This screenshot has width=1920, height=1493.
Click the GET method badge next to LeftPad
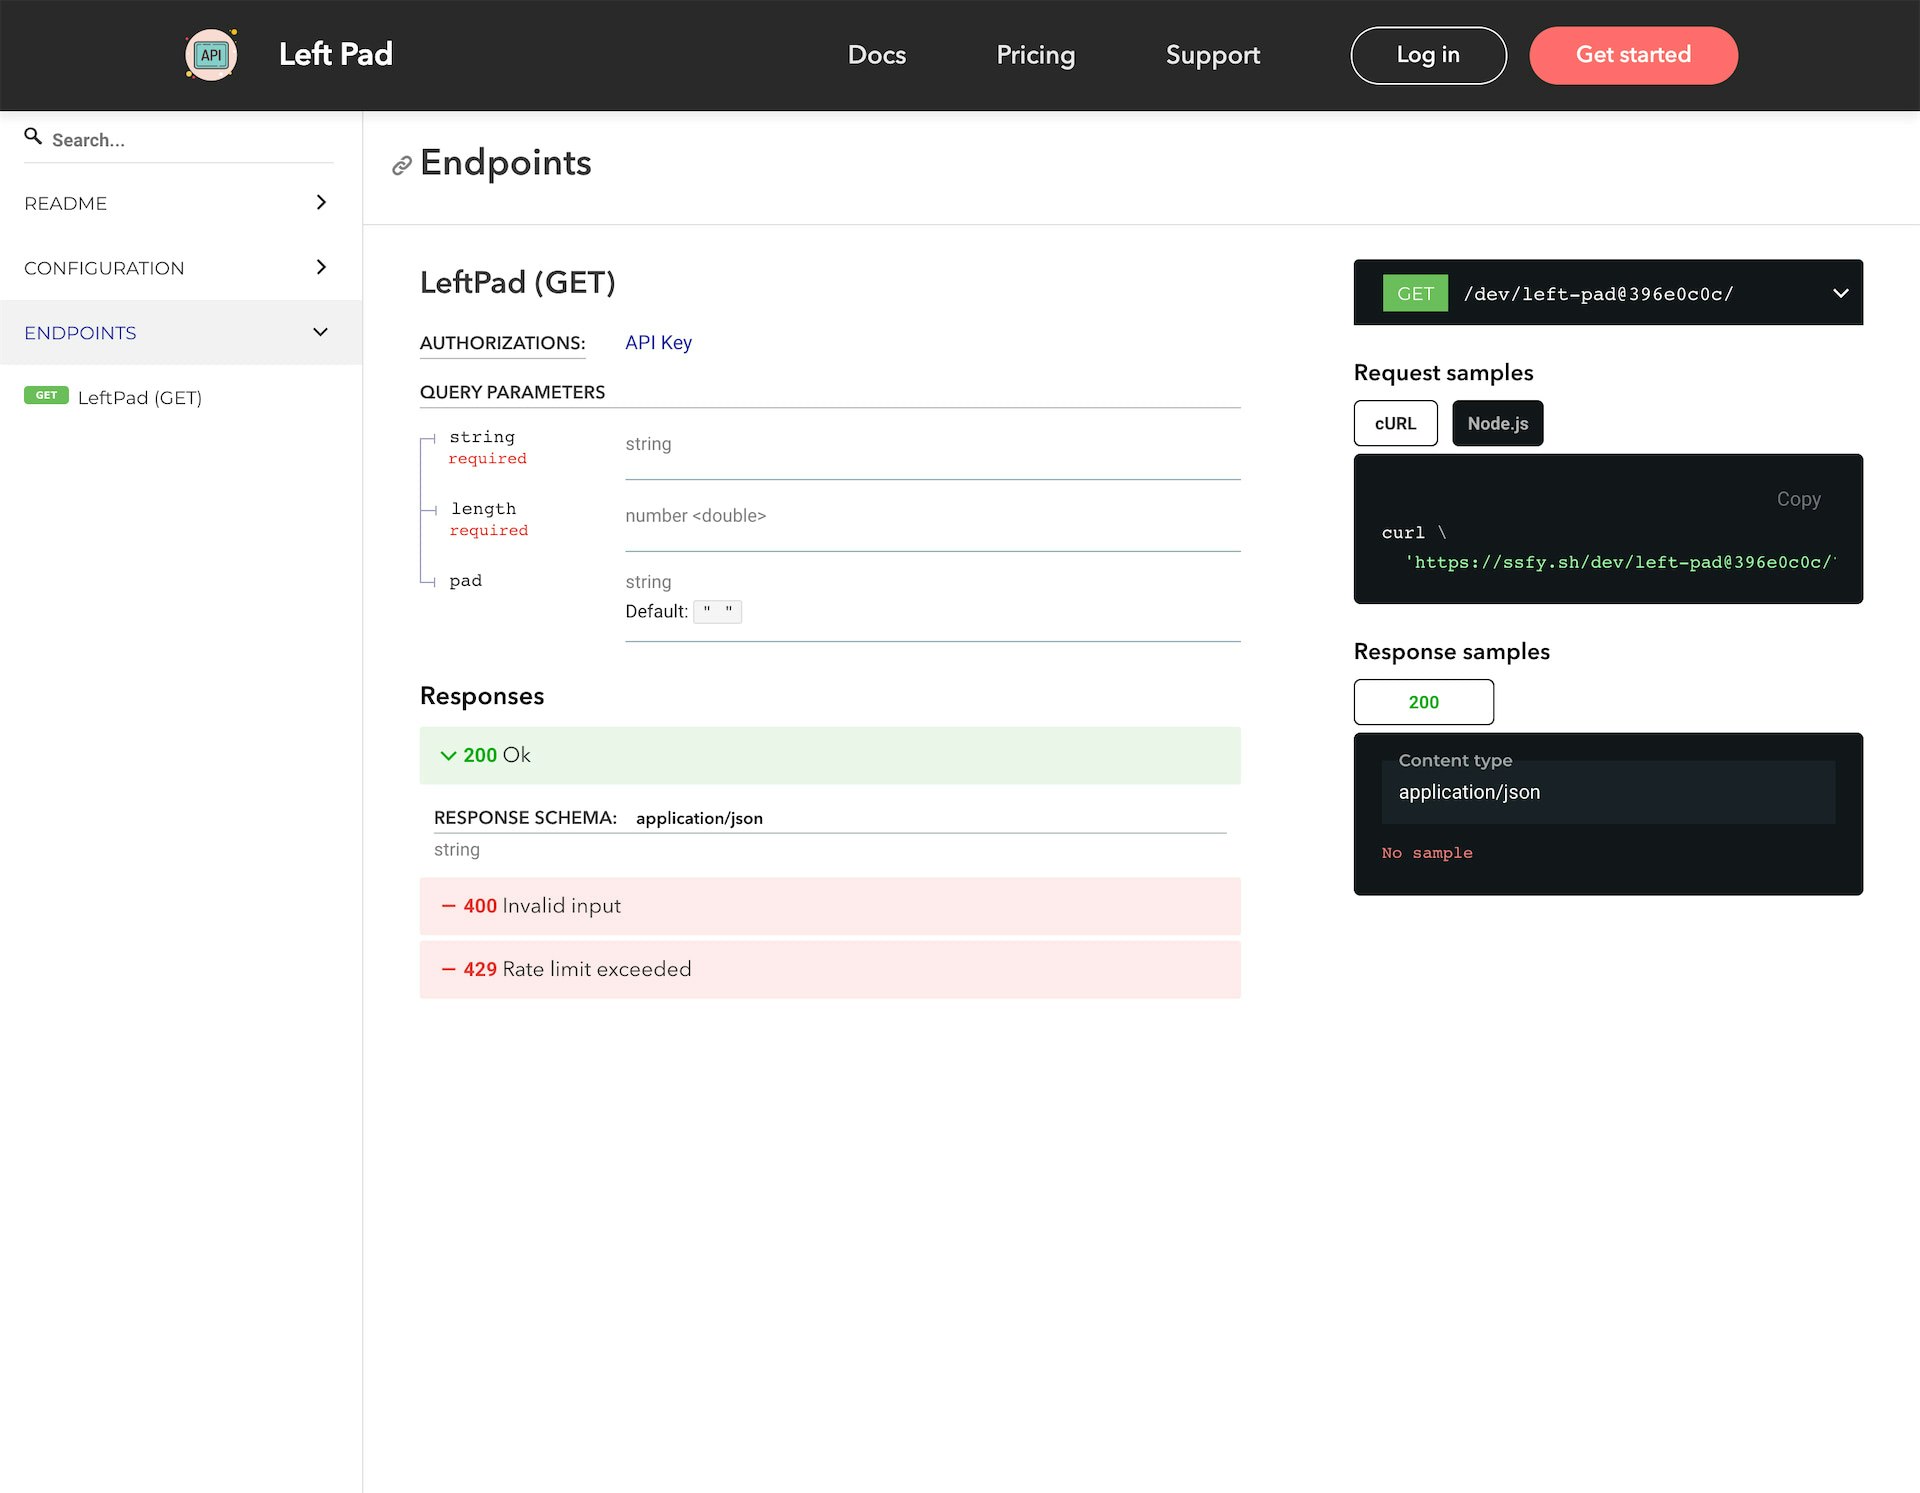(x=46, y=396)
